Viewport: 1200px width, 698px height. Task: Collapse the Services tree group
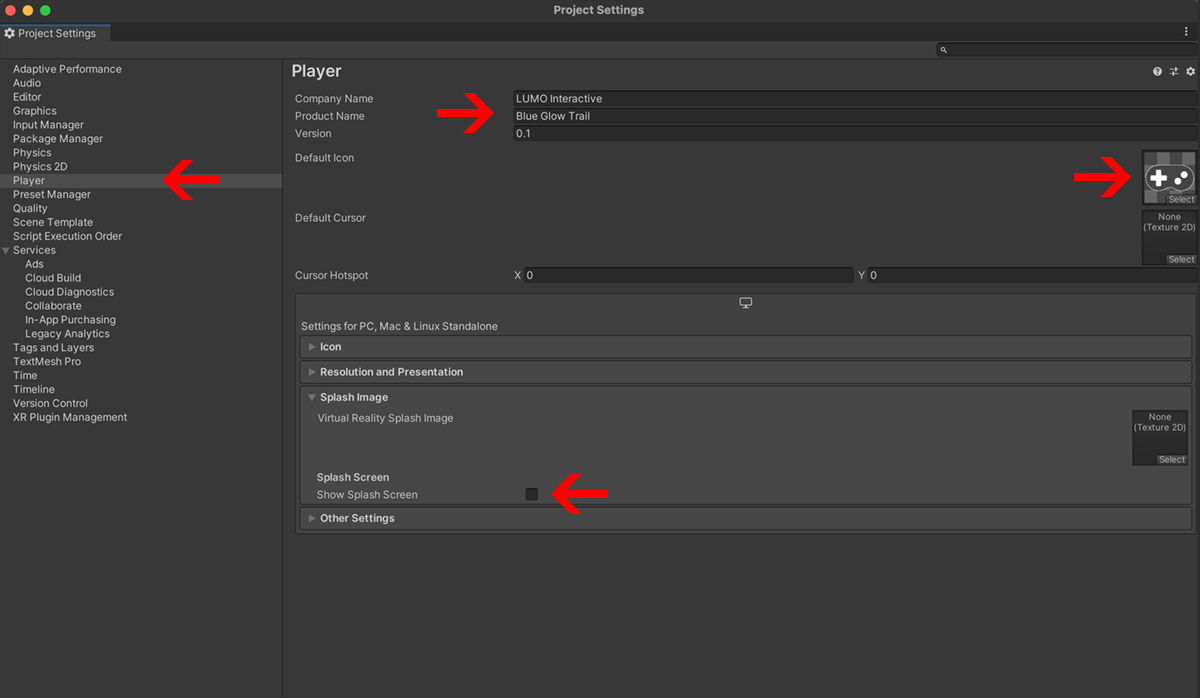click(x=7, y=250)
